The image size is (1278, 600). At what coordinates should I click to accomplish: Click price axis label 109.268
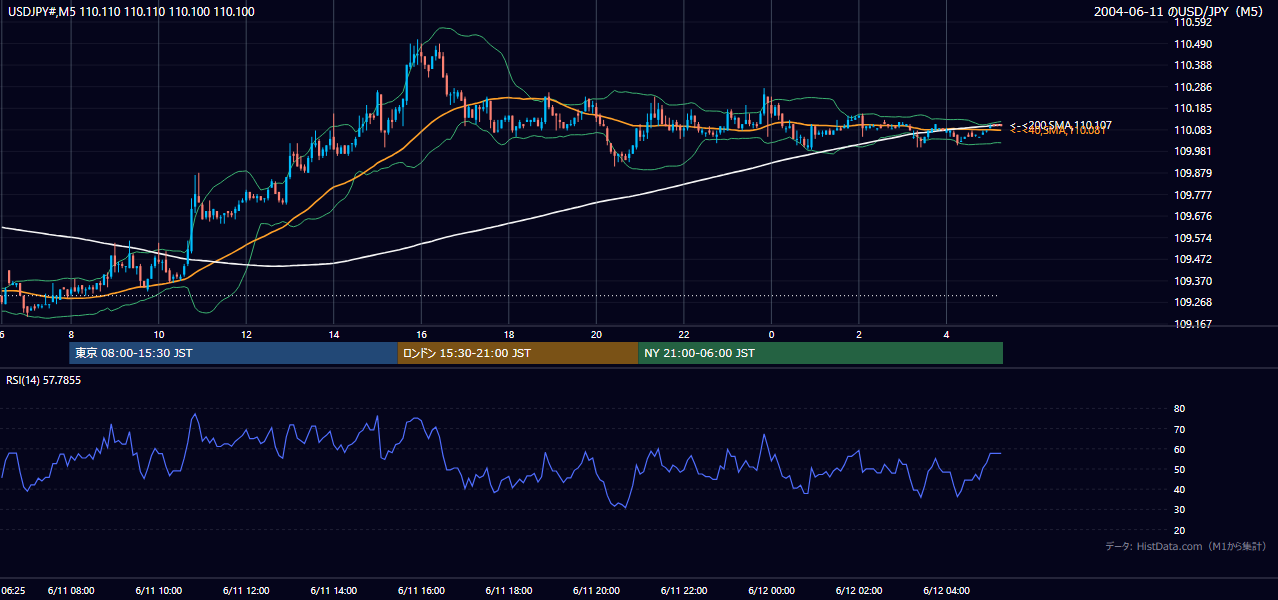coord(1192,302)
